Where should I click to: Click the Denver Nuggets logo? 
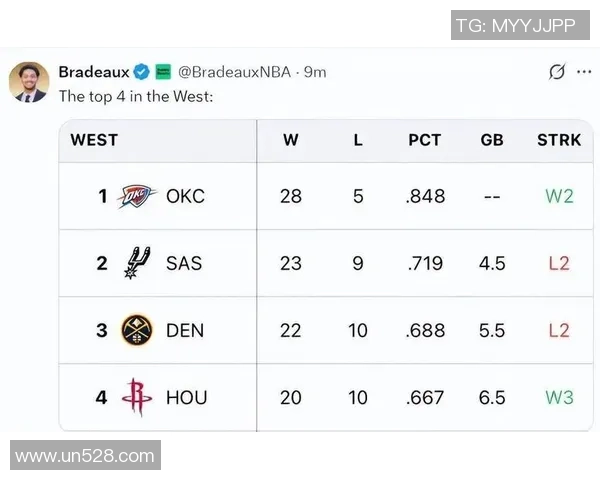tap(136, 330)
